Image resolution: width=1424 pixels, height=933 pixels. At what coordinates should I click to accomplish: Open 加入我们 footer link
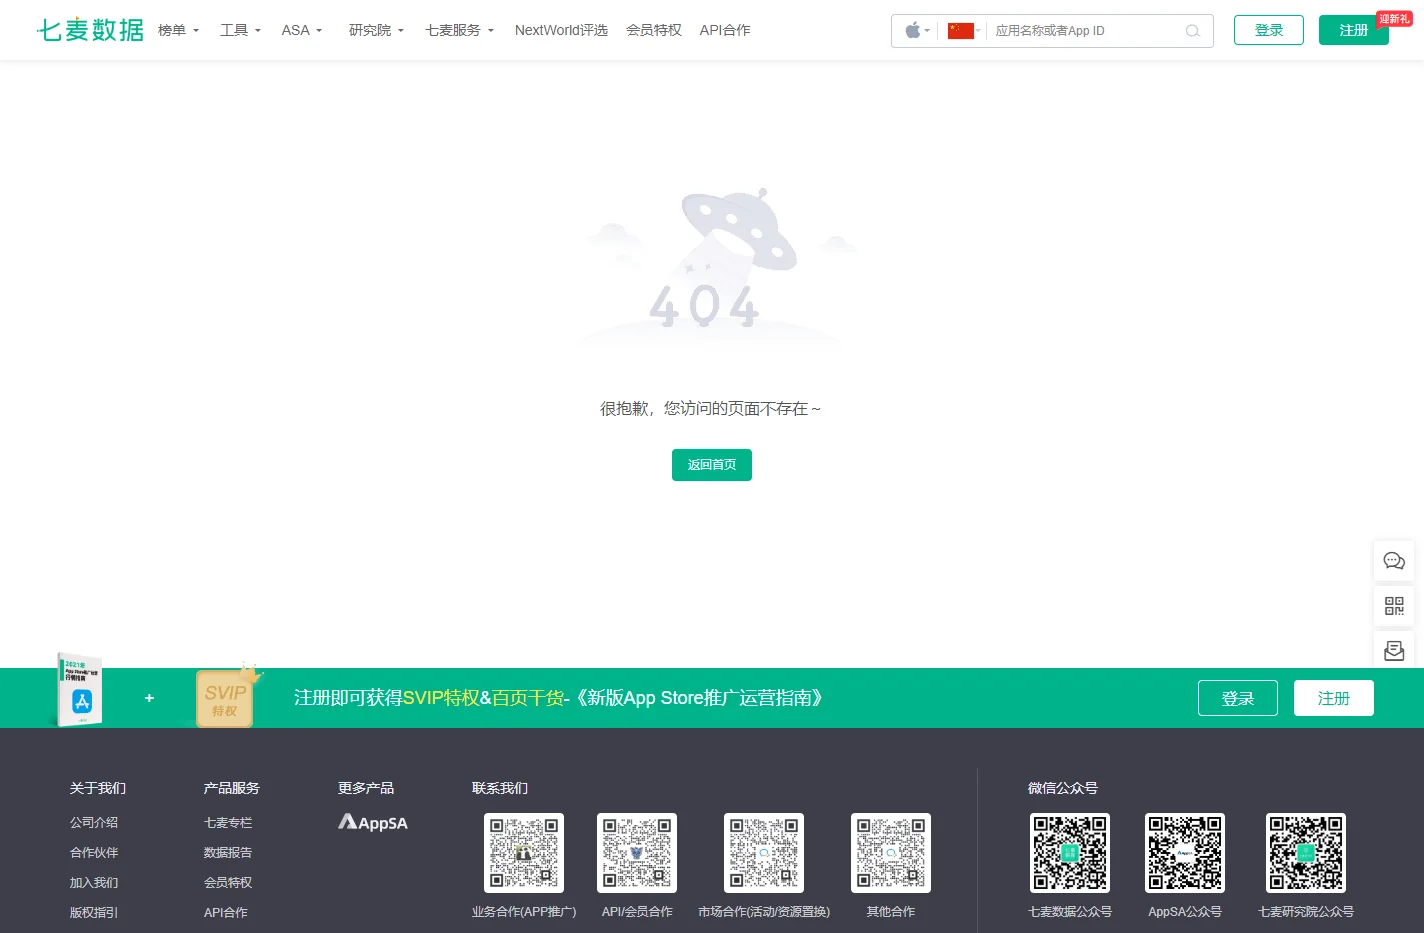click(x=94, y=882)
